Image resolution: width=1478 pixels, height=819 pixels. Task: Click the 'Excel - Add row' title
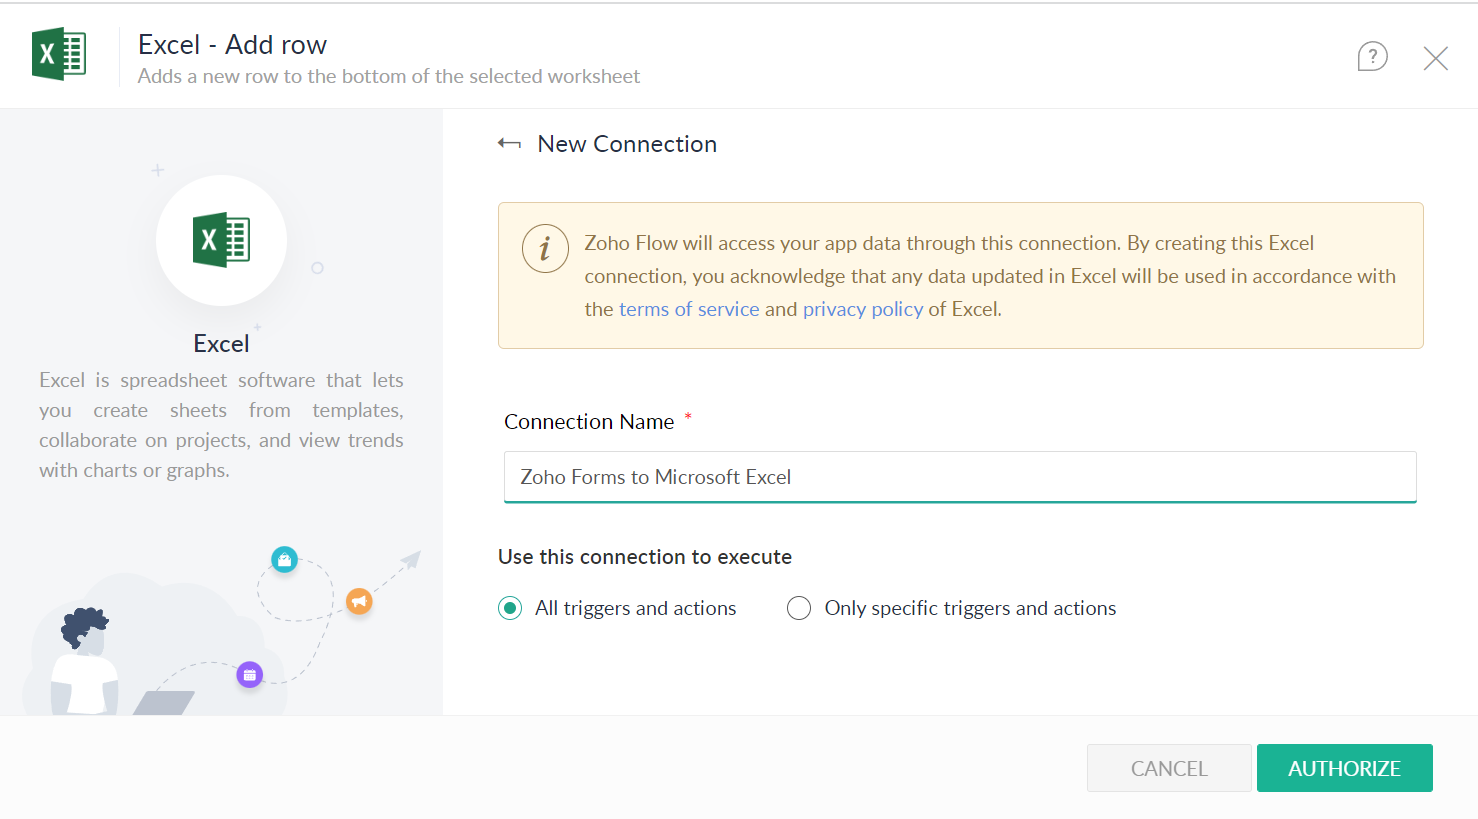232,45
